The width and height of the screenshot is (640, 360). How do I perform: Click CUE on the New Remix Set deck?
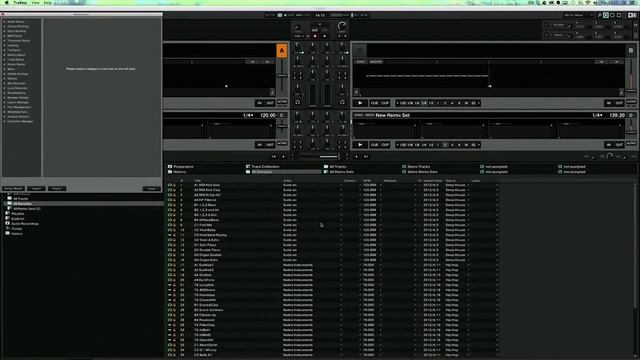374,145
